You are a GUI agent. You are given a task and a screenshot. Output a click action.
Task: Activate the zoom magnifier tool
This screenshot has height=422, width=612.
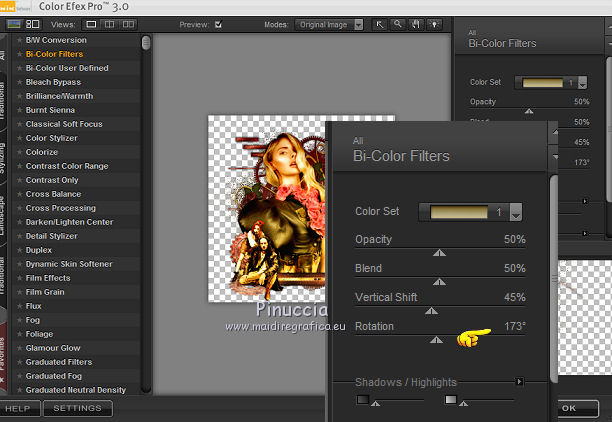(x=397, y=22)
